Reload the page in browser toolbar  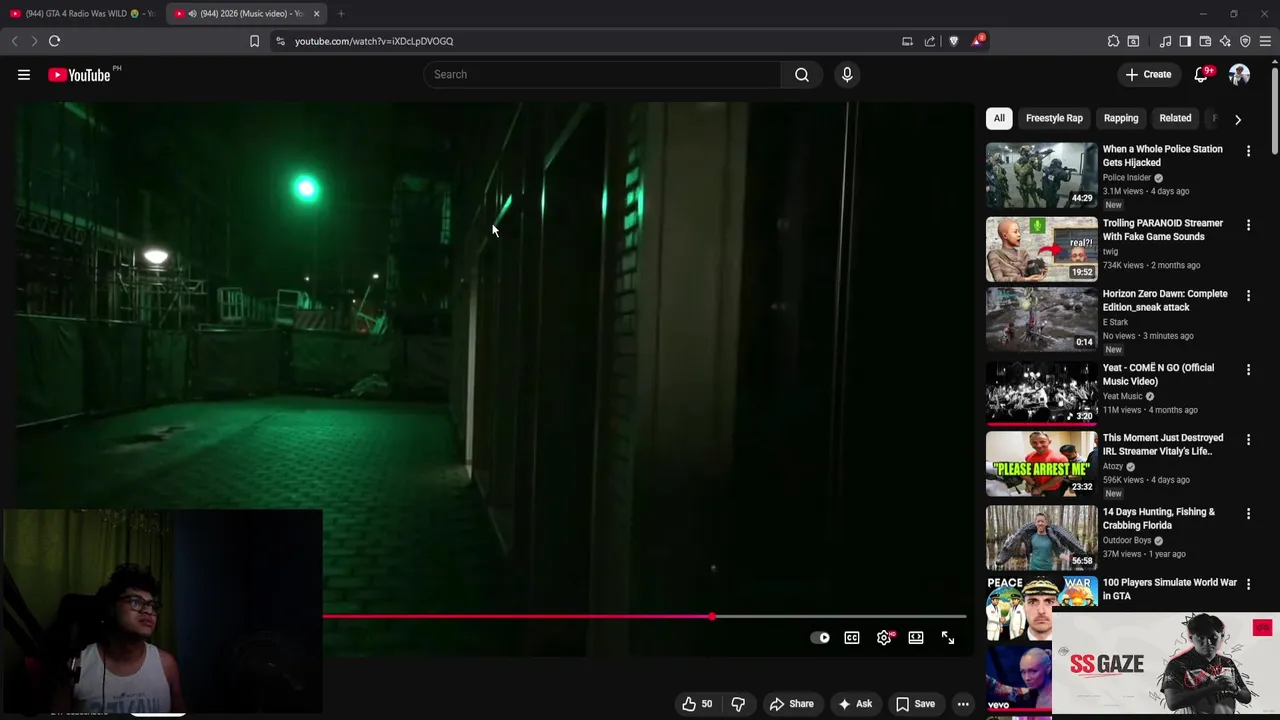click(54, 41)
